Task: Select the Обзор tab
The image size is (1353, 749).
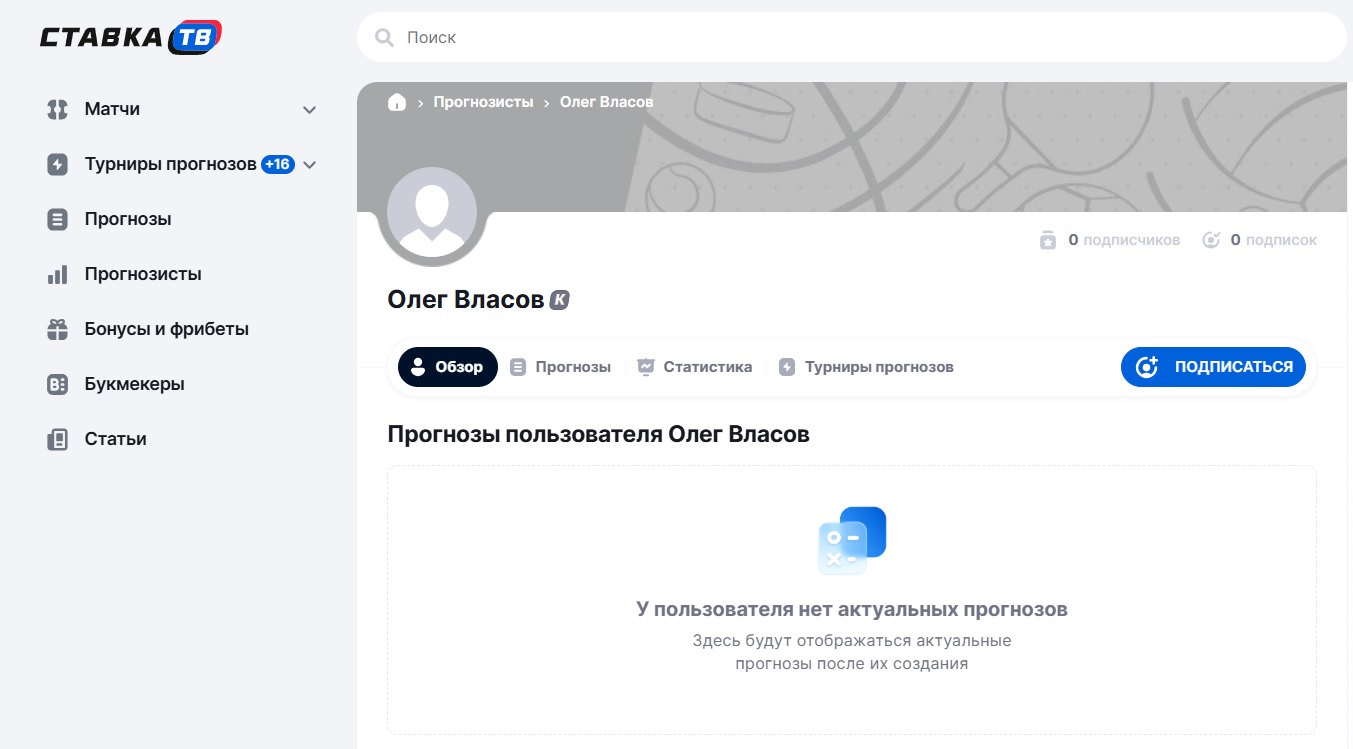Action: pos(447,366)
